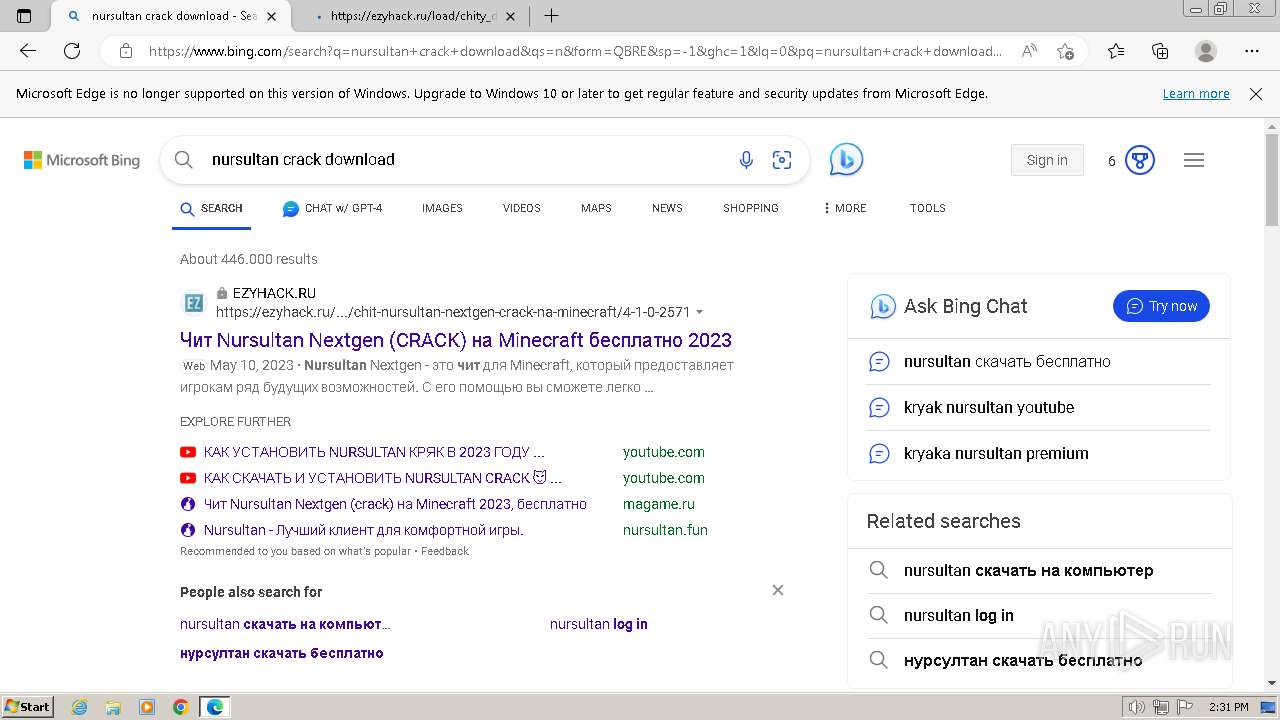Screen dimensions: 1280x720
Task: Switch to the VIDEOS tab
Action: click(x=521, y=208)
